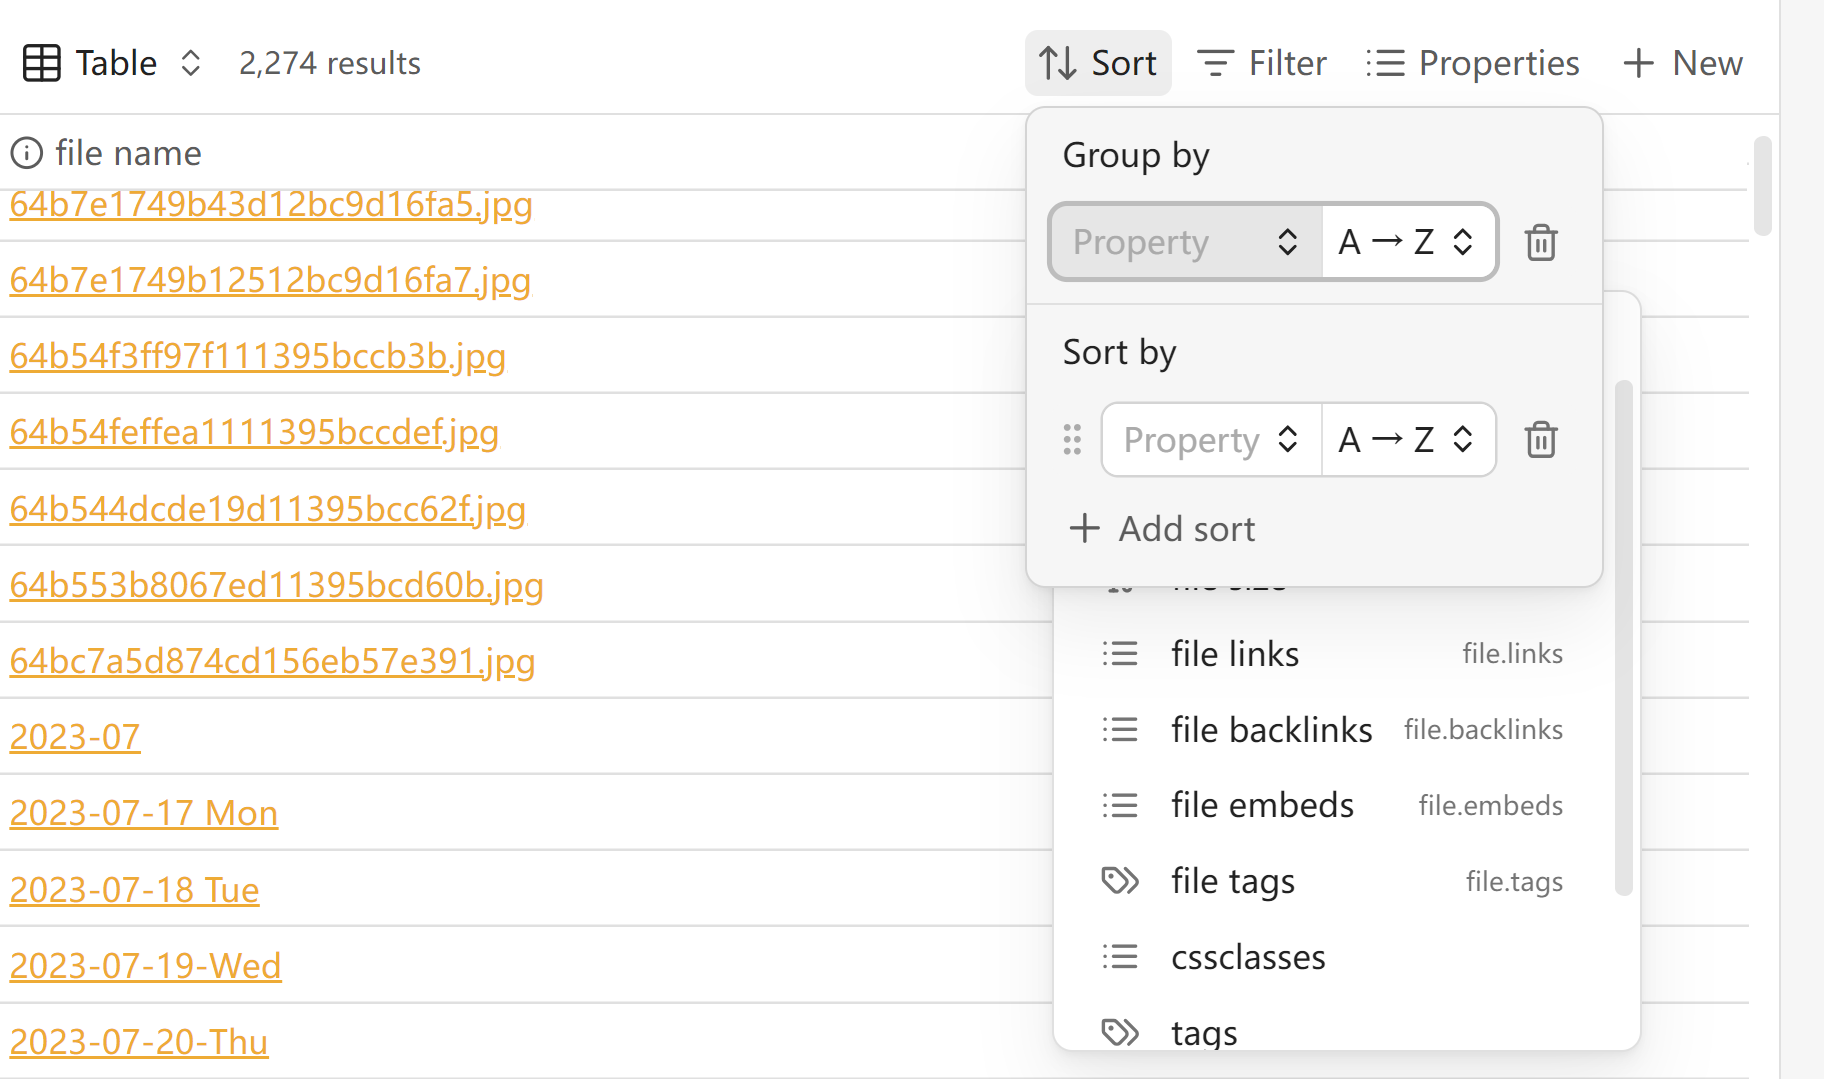Change Group by order A→Z selector
The height and width of the screenshot is (1079, 1824).
point(1407,242)
